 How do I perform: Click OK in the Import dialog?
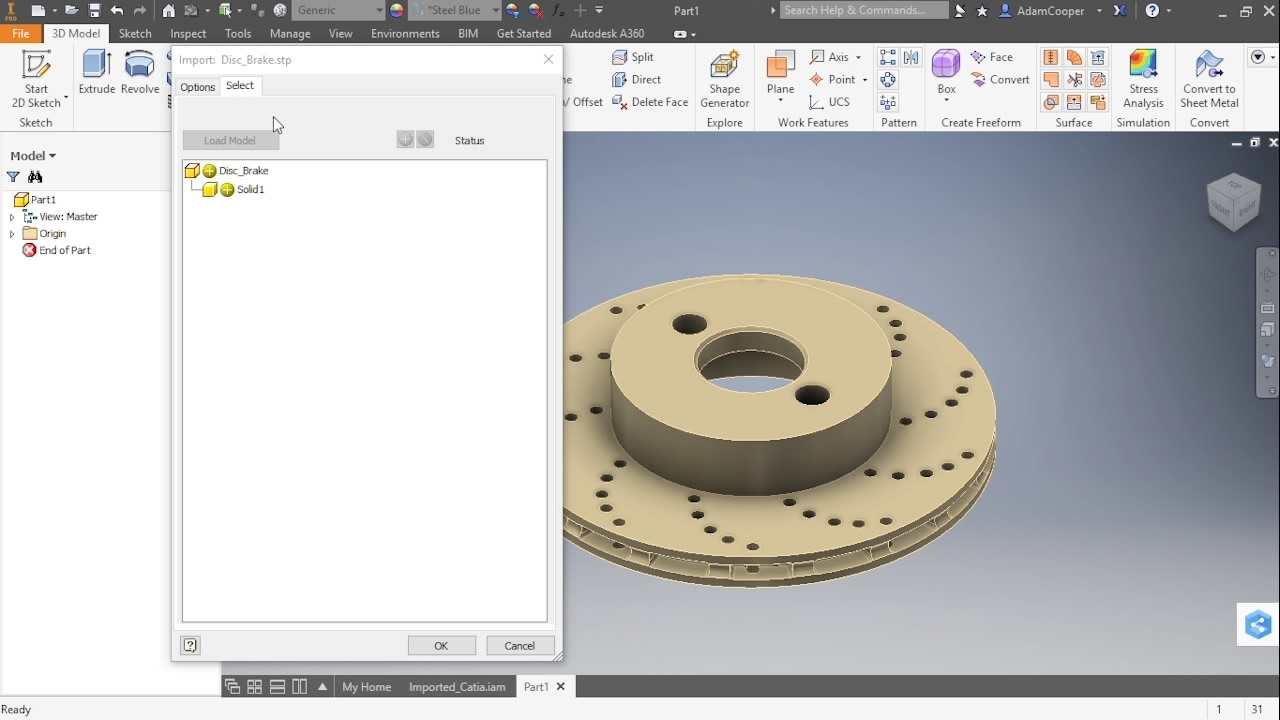point(441,646)
